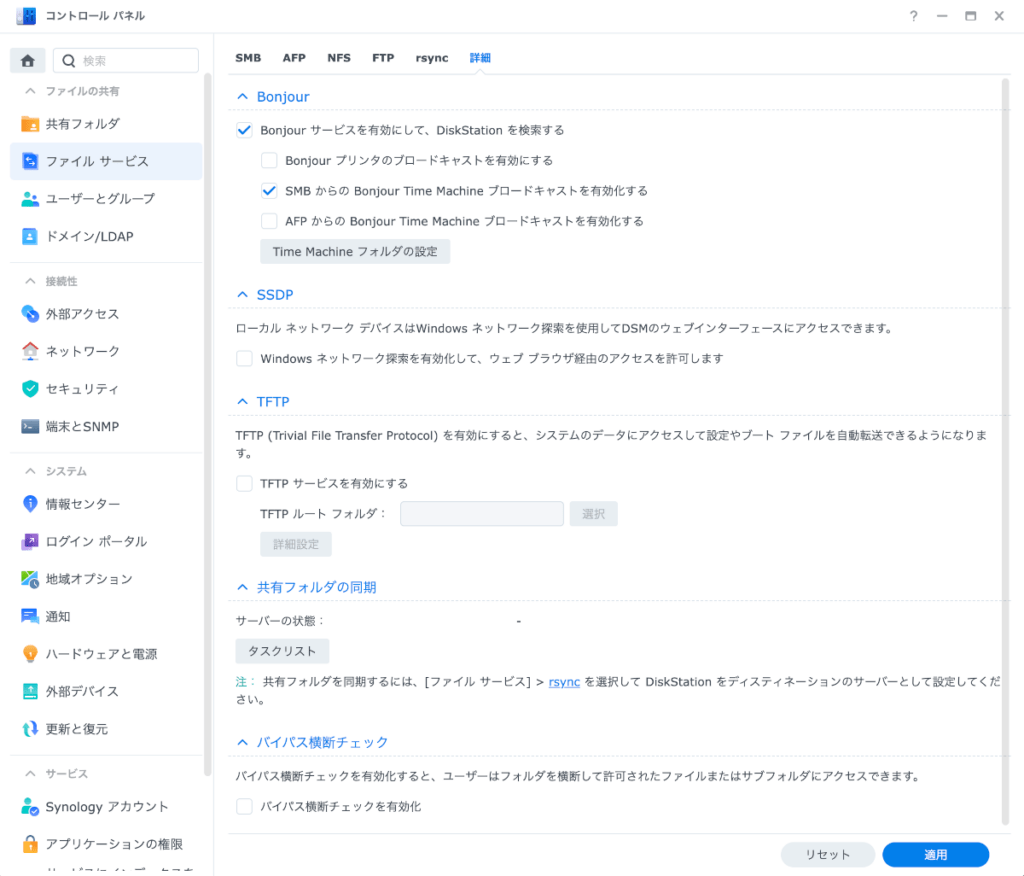Open the タスクリスト button
This screenshot has width=1024, height=876.
coord(282,651)
